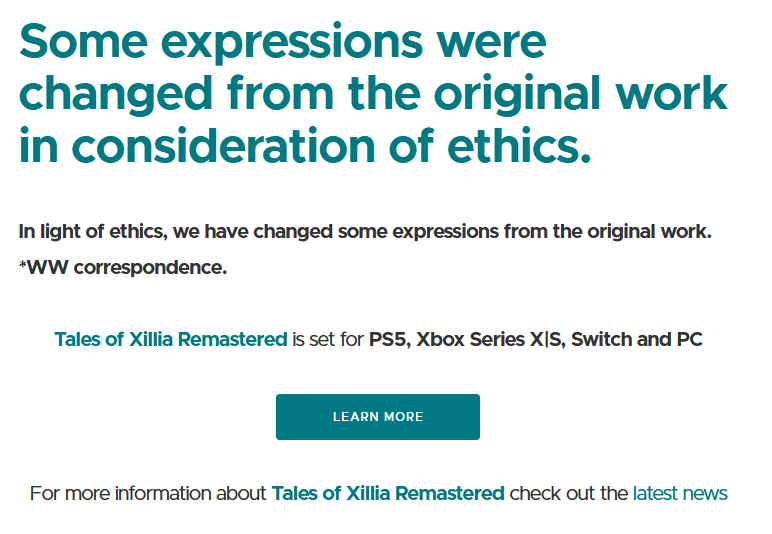The height and width of the screenshot is (534, 772).
Task: Click the 'For more information about' text
Action: coord(148,493)
